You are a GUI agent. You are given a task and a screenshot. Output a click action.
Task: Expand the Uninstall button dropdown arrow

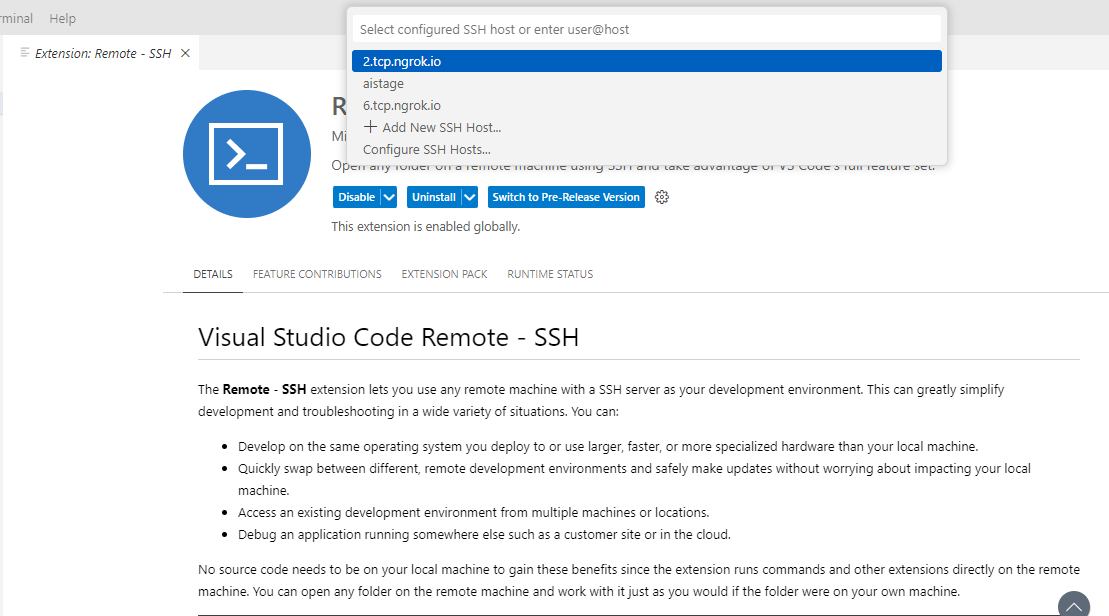click(x=470, y=197)
